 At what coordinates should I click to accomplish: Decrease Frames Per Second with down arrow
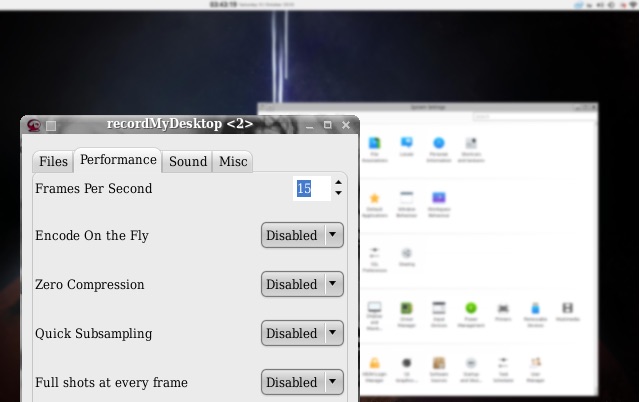(x=338, y=193)
